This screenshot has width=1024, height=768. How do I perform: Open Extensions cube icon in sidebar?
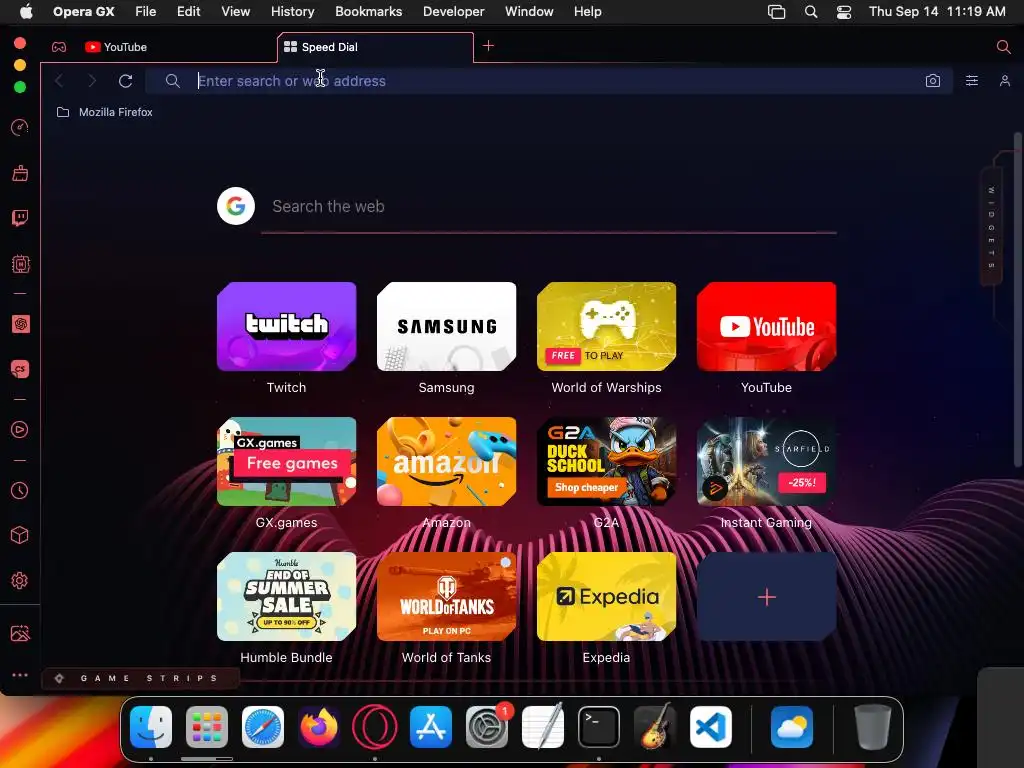20,536
